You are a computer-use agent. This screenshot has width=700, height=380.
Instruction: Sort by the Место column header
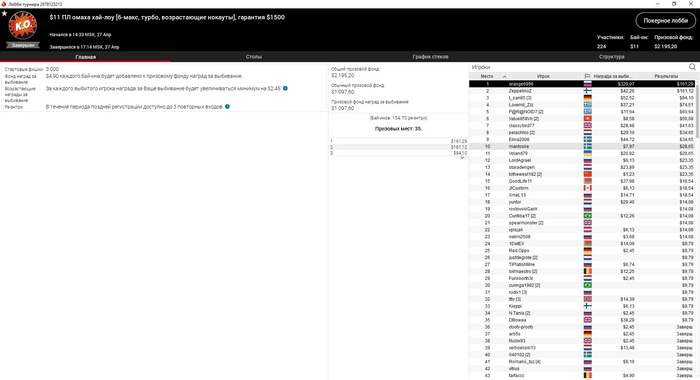click(x=488, y=76)
